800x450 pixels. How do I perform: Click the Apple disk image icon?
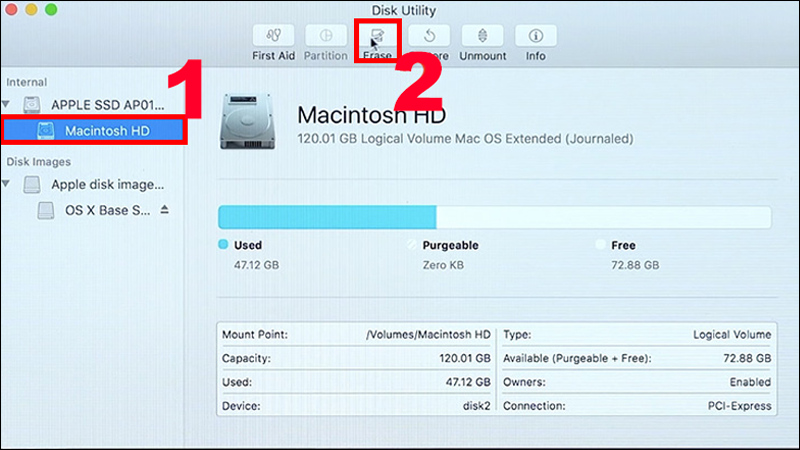(x=32, y=184)
